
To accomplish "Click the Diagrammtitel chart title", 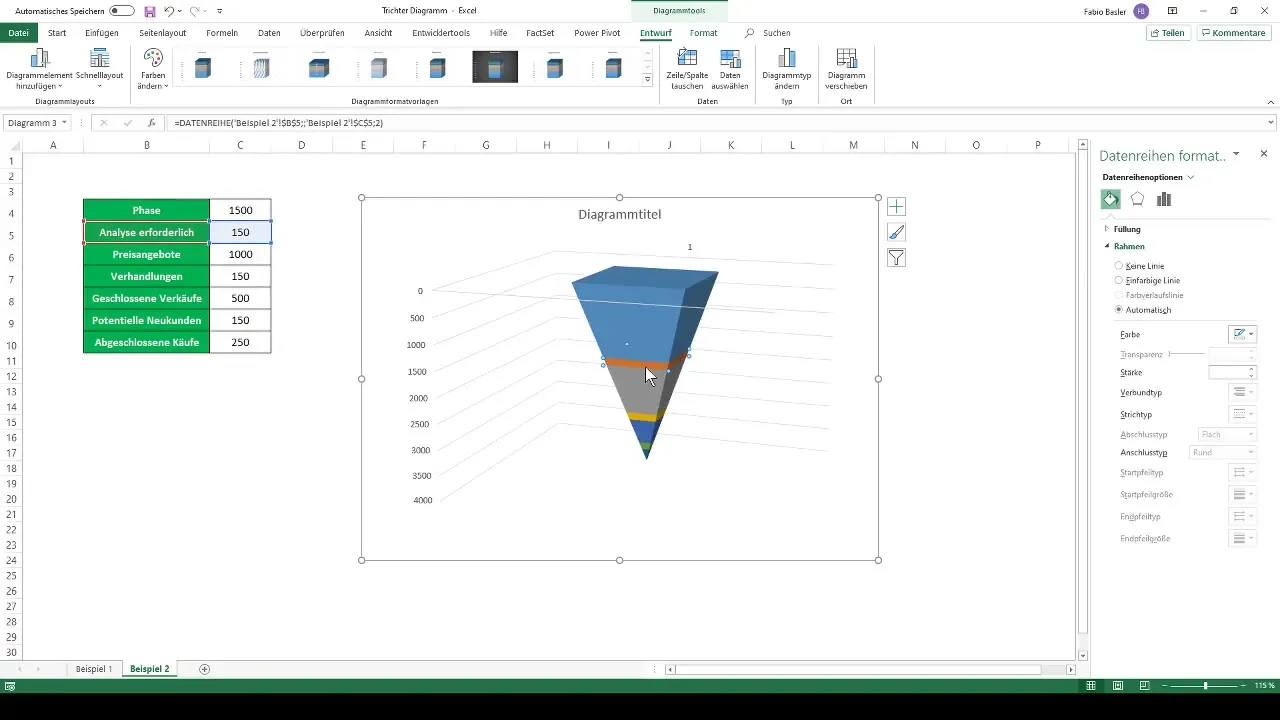I will click(x=620, y=214).
